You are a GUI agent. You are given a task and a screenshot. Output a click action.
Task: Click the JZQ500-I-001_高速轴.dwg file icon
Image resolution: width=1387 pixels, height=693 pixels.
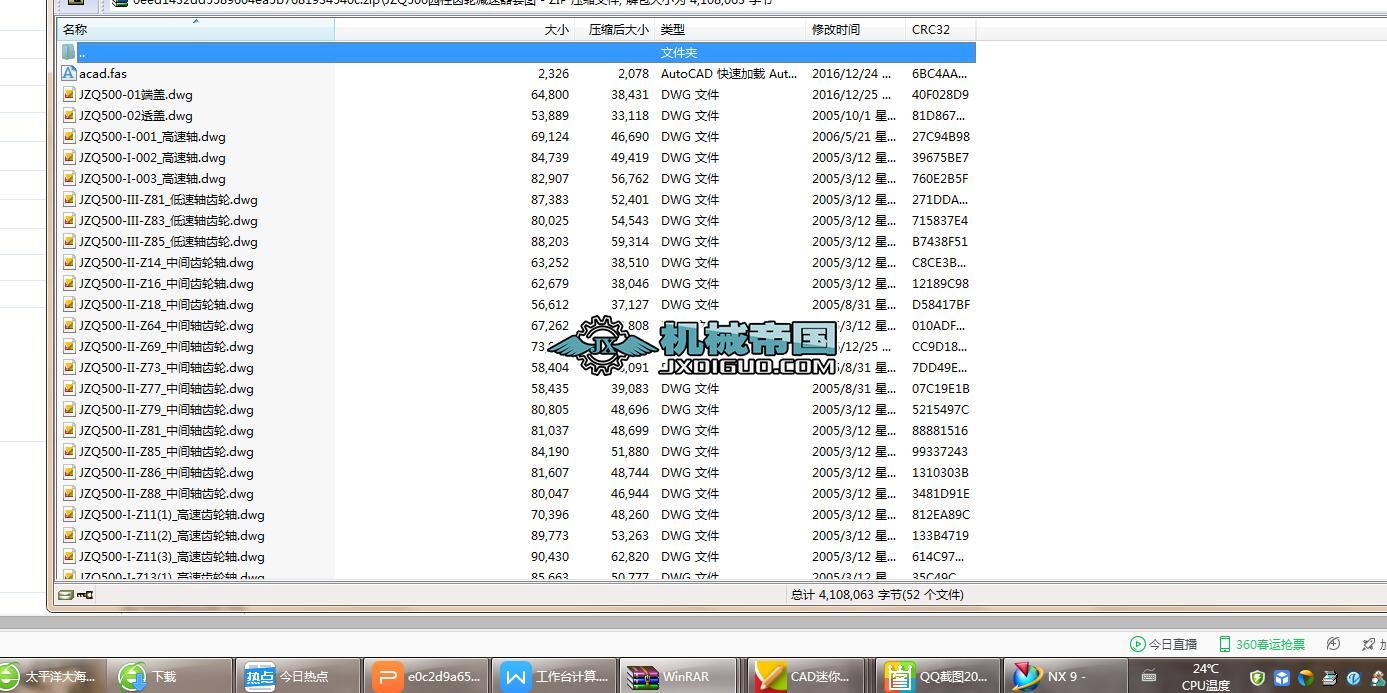[69, 136]
